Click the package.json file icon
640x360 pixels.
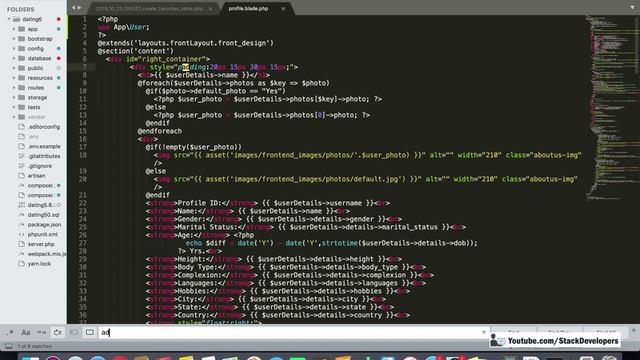[22, 224]
